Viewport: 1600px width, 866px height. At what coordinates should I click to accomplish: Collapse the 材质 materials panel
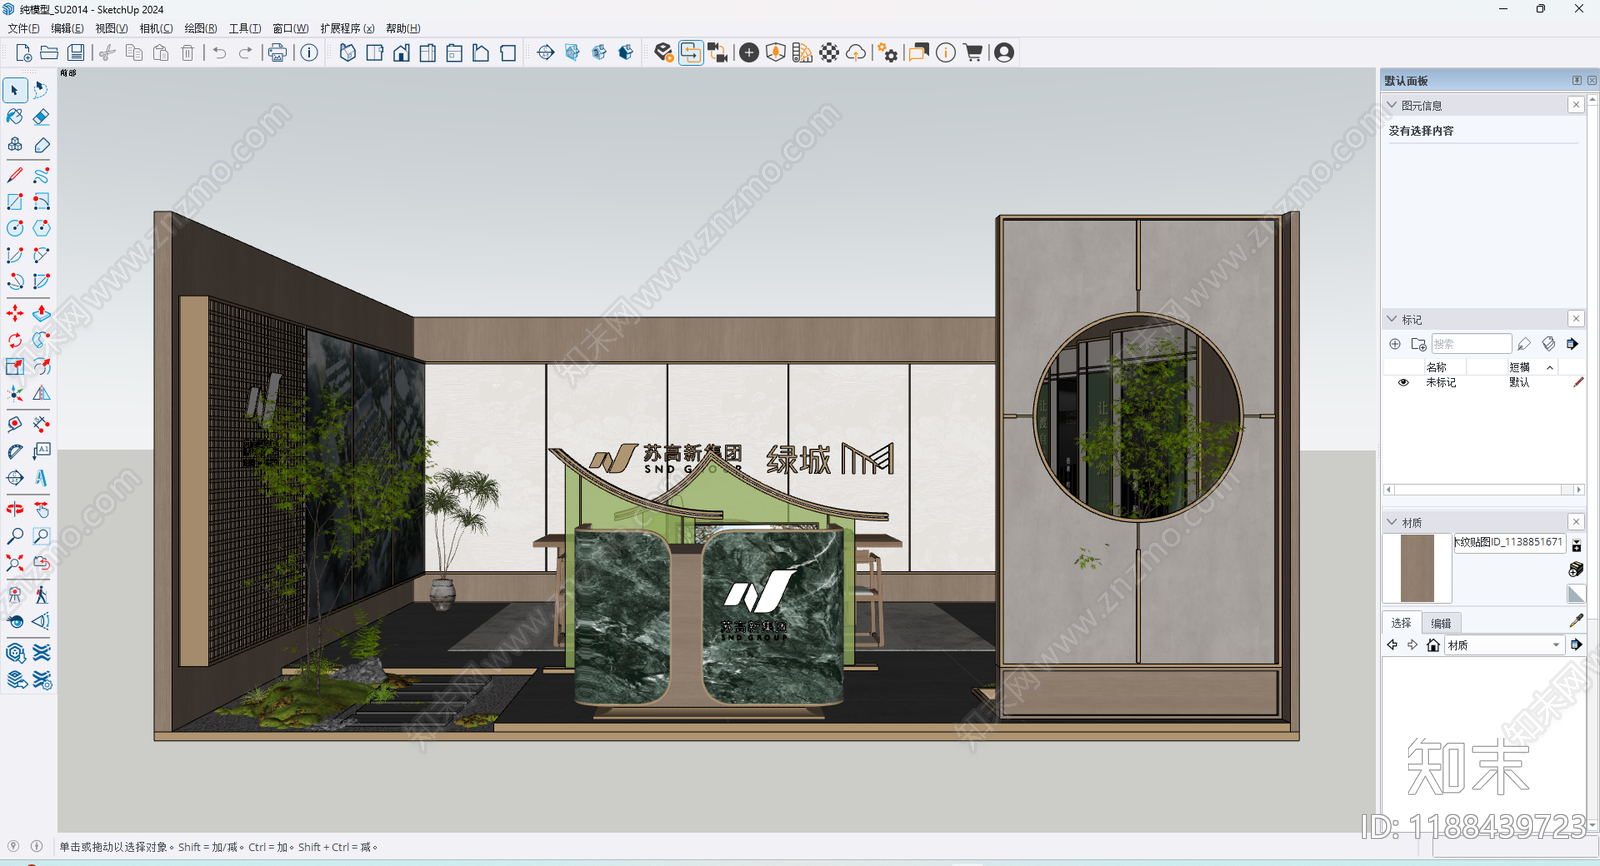tap(1392, 522)
